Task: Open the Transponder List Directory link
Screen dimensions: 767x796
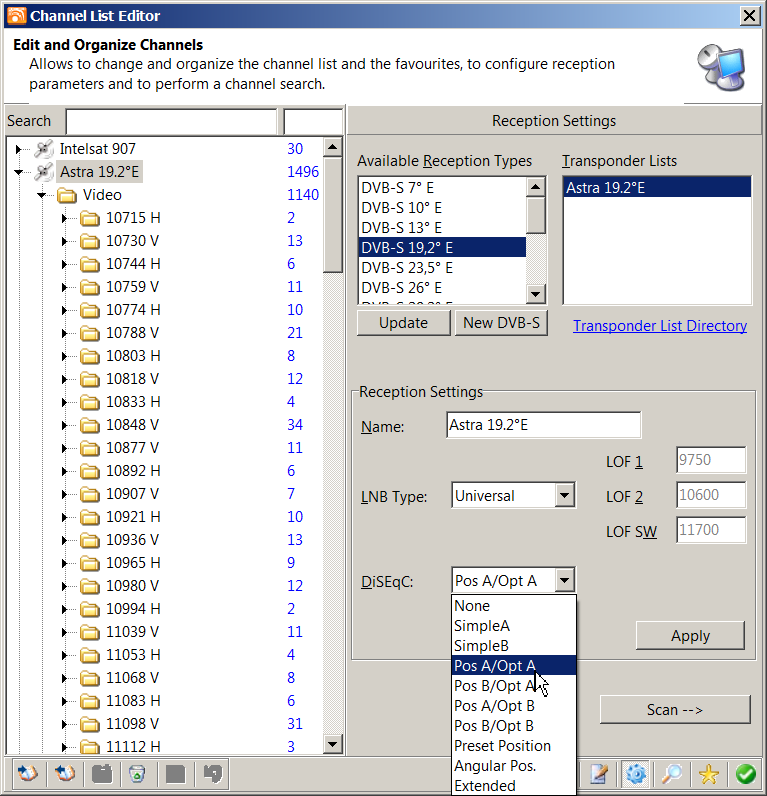Action: 659,326
